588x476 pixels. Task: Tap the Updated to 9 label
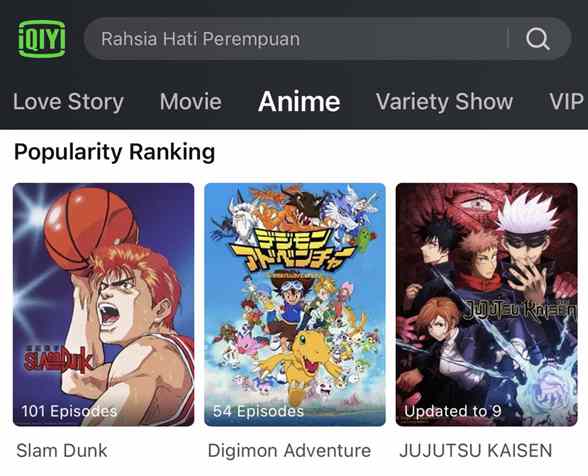tap(453, 411)
